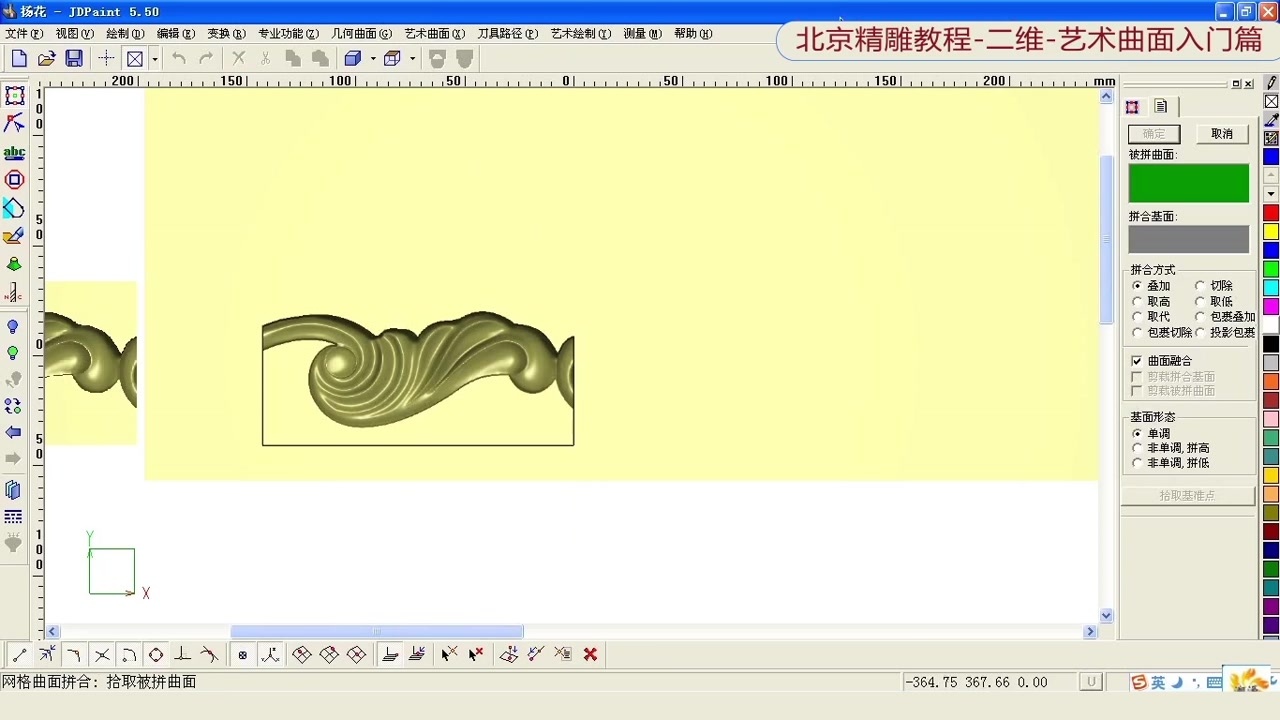Click the shaded 3D cube icon
1280x720 pixels.
(353, 59)
